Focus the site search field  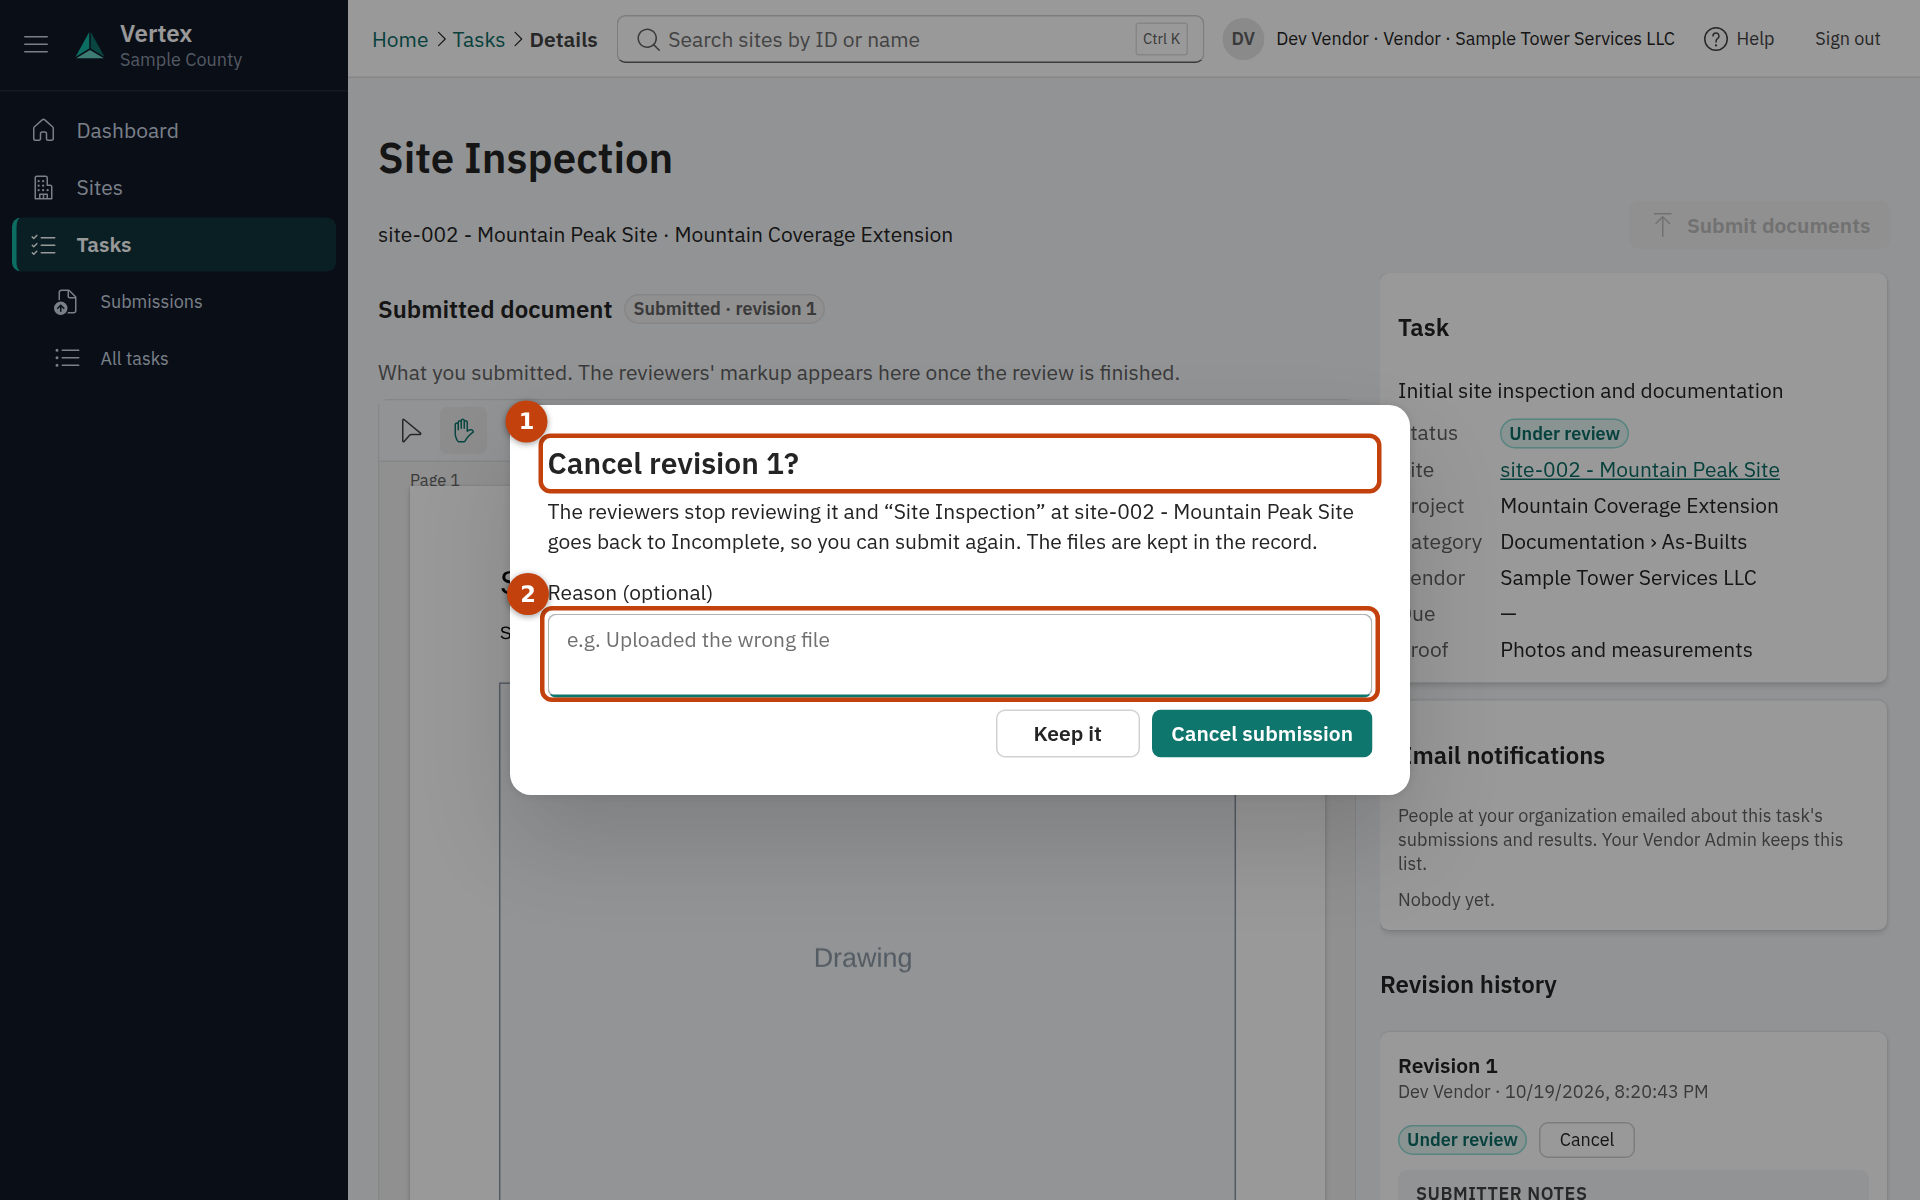click(910, 40)
